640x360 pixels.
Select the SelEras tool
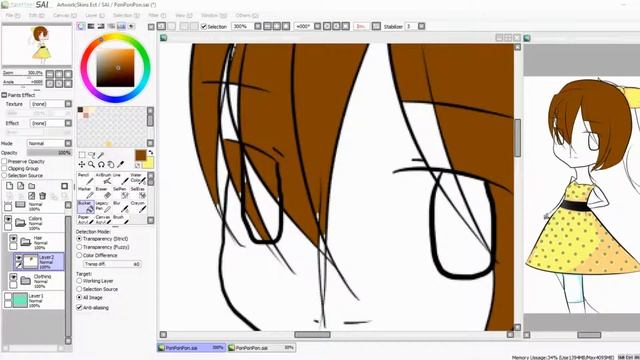[x=138, y=193]
